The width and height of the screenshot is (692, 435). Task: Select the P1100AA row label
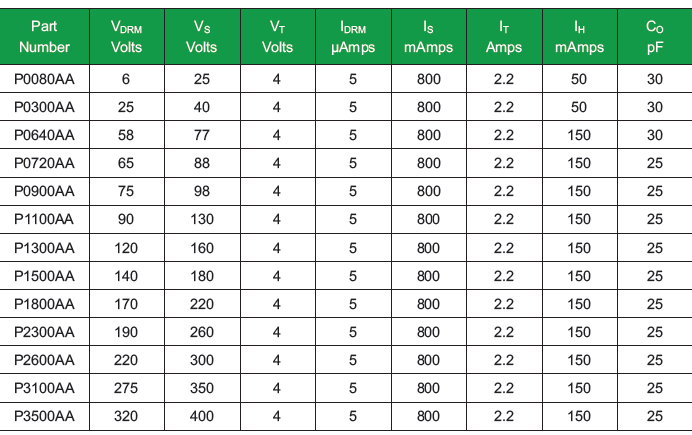(x=44, y=219)
